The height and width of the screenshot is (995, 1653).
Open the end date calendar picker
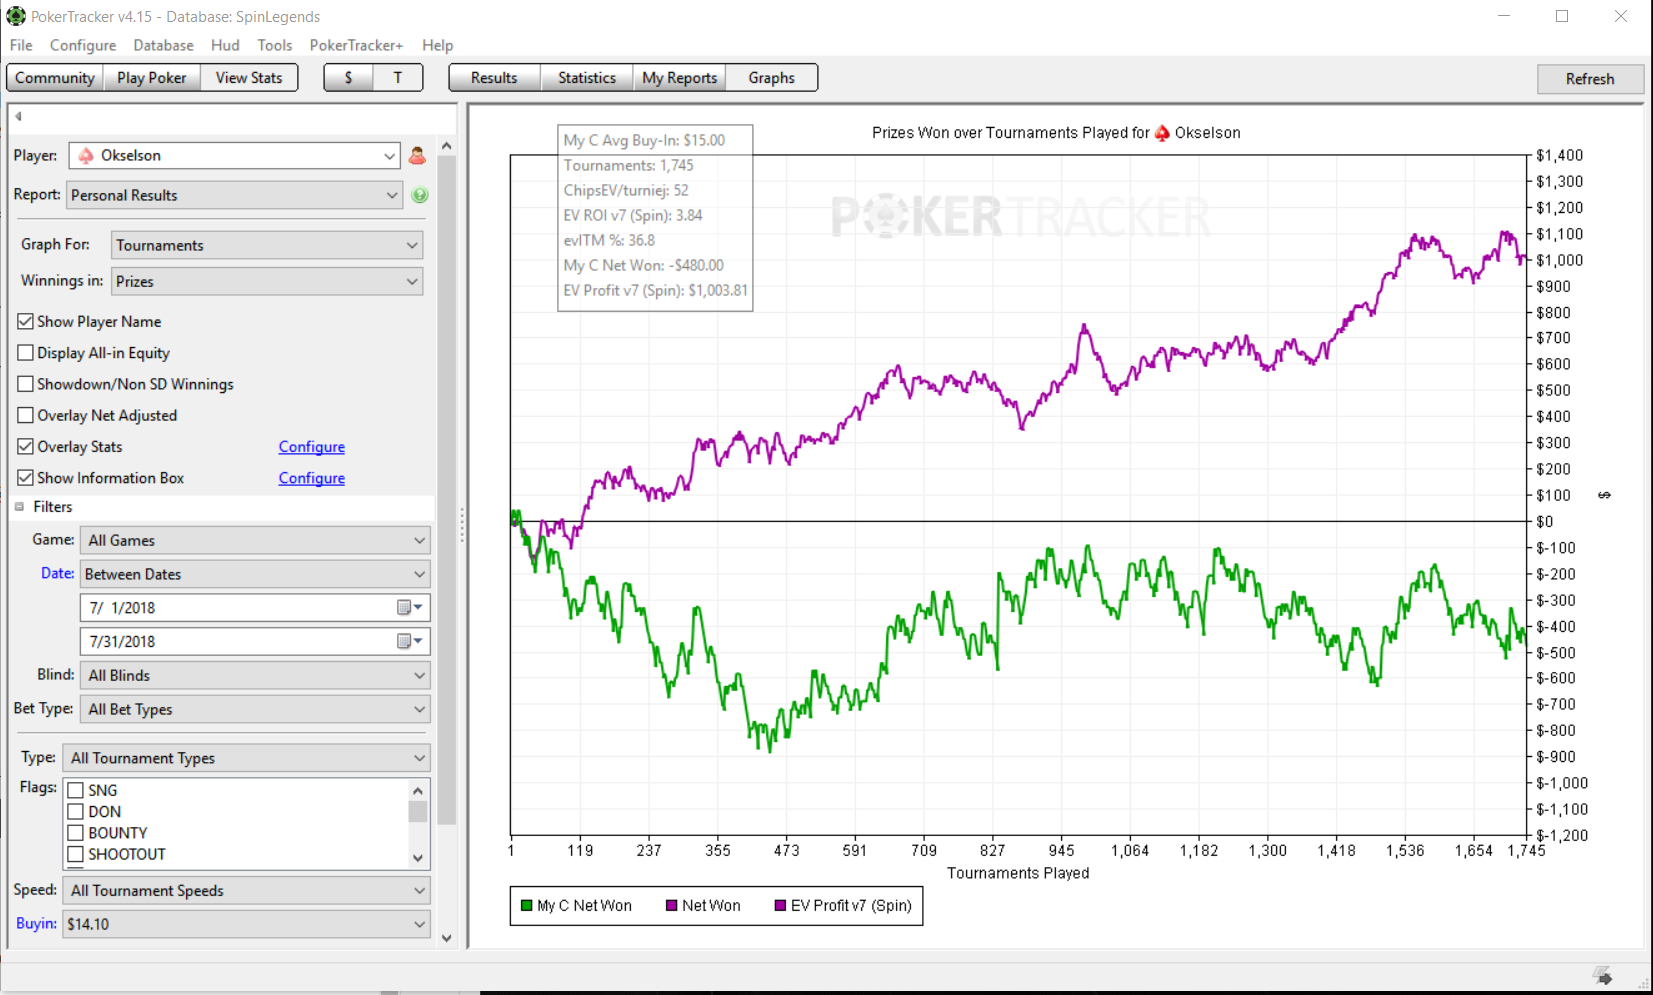pos(409,641)
